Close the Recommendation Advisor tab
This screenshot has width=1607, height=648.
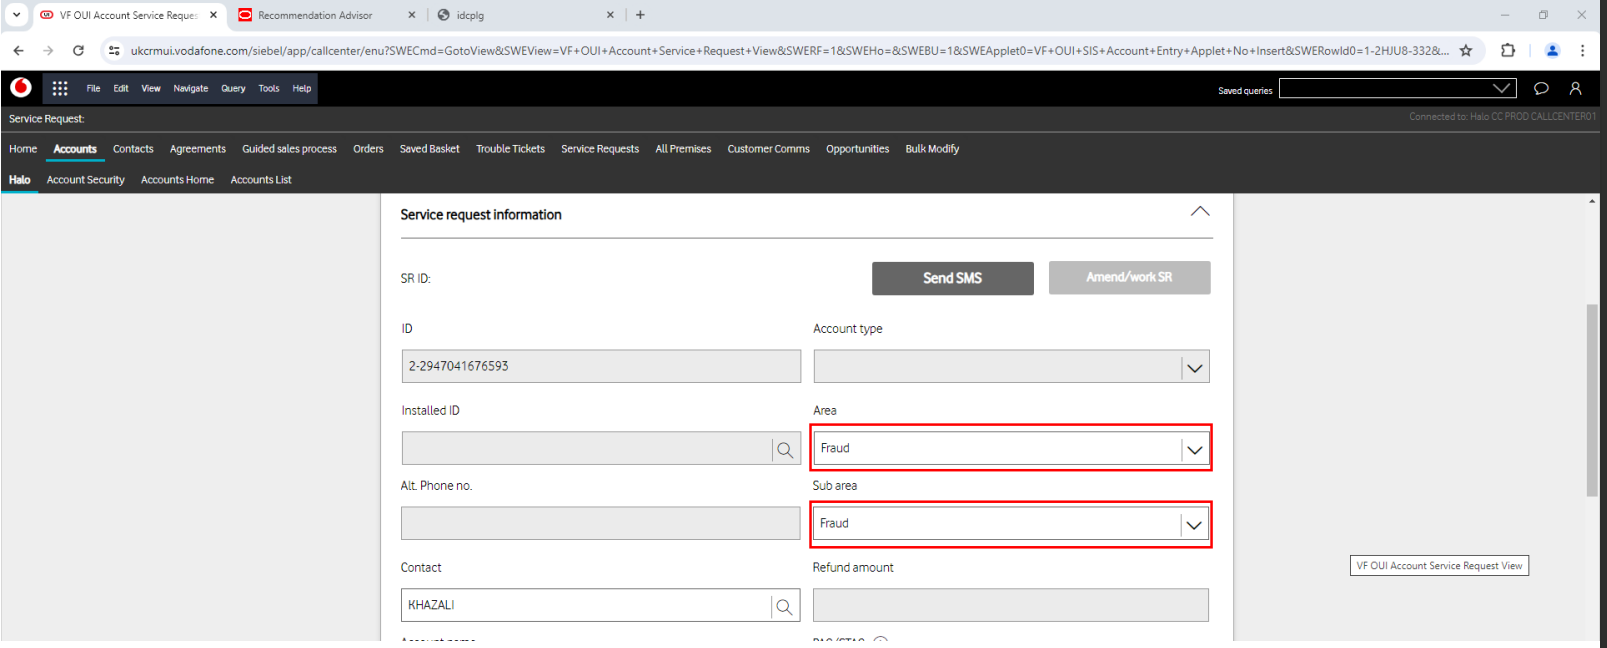pos(412,15)
